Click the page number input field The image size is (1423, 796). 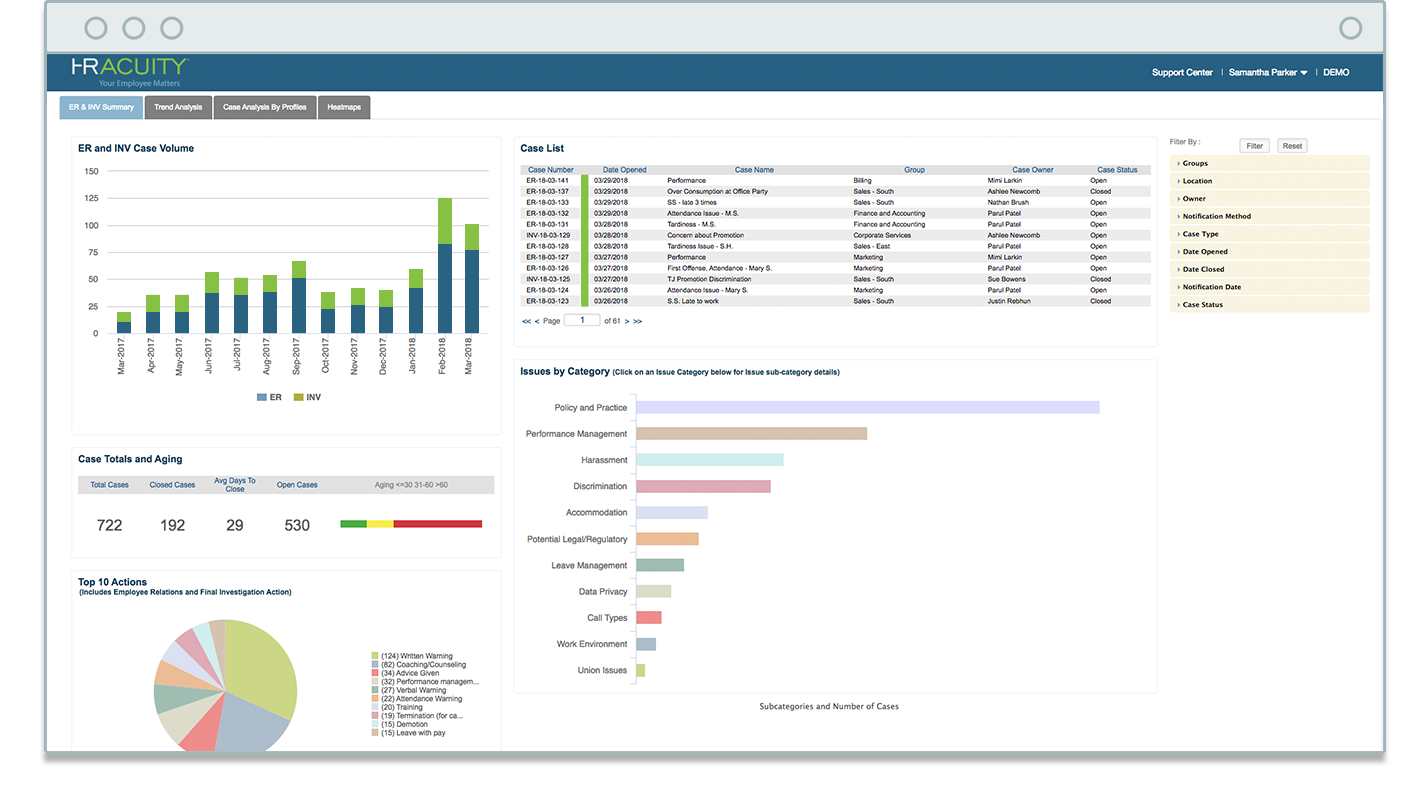(x=582, y=320)
